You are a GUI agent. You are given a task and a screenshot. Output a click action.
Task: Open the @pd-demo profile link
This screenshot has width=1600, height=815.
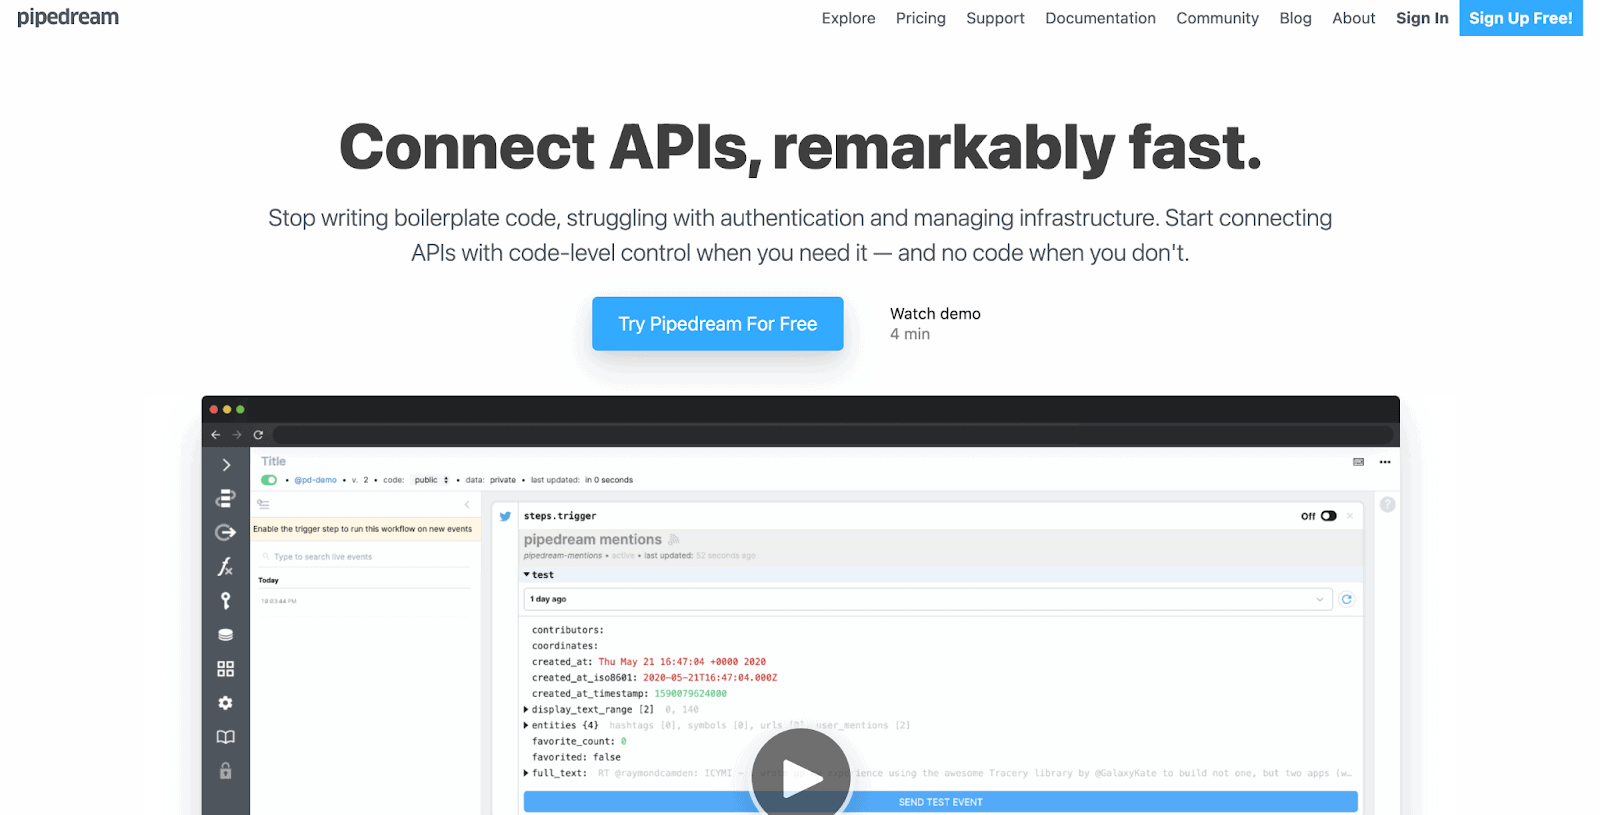[315, 480]
